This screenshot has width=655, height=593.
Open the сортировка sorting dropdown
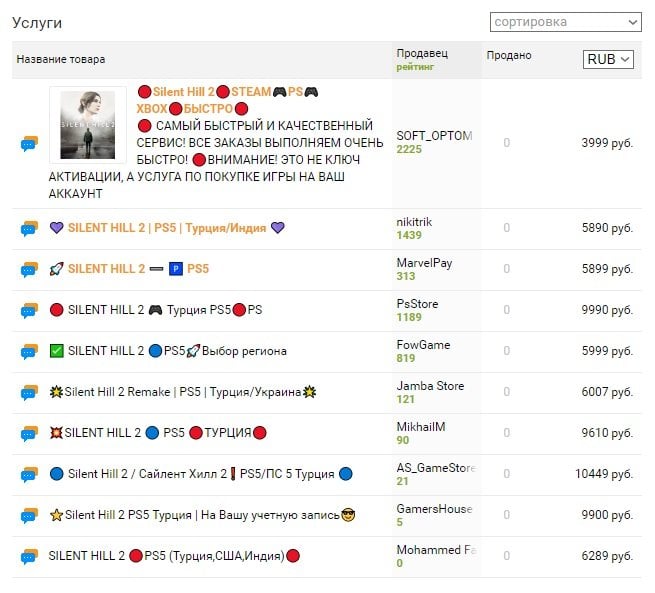click(x=566, y=22)
